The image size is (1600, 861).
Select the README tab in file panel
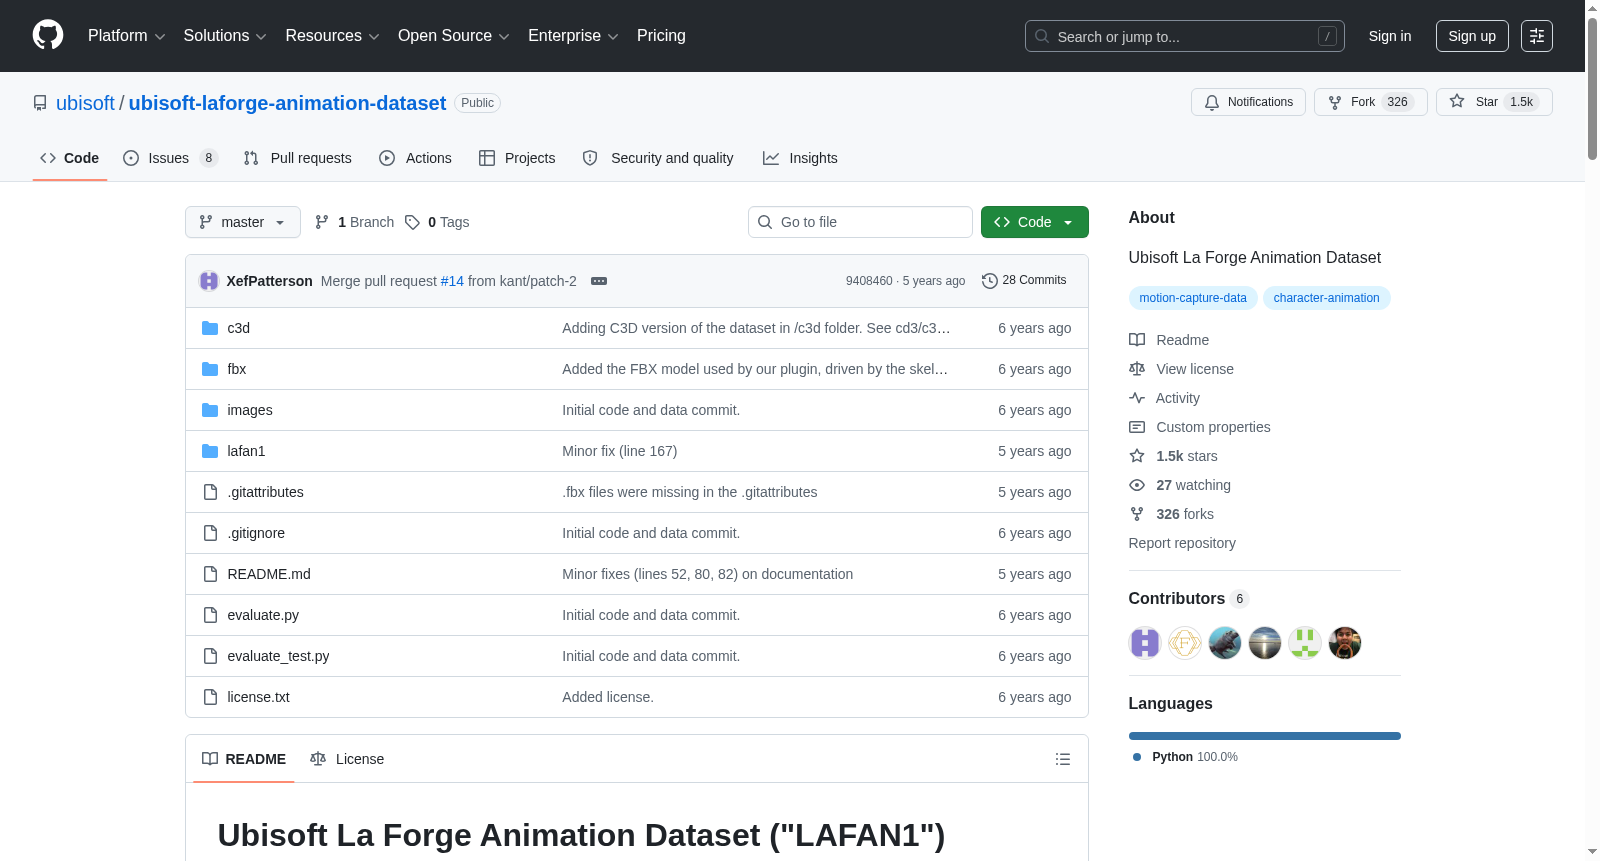(x=244, y=759)
